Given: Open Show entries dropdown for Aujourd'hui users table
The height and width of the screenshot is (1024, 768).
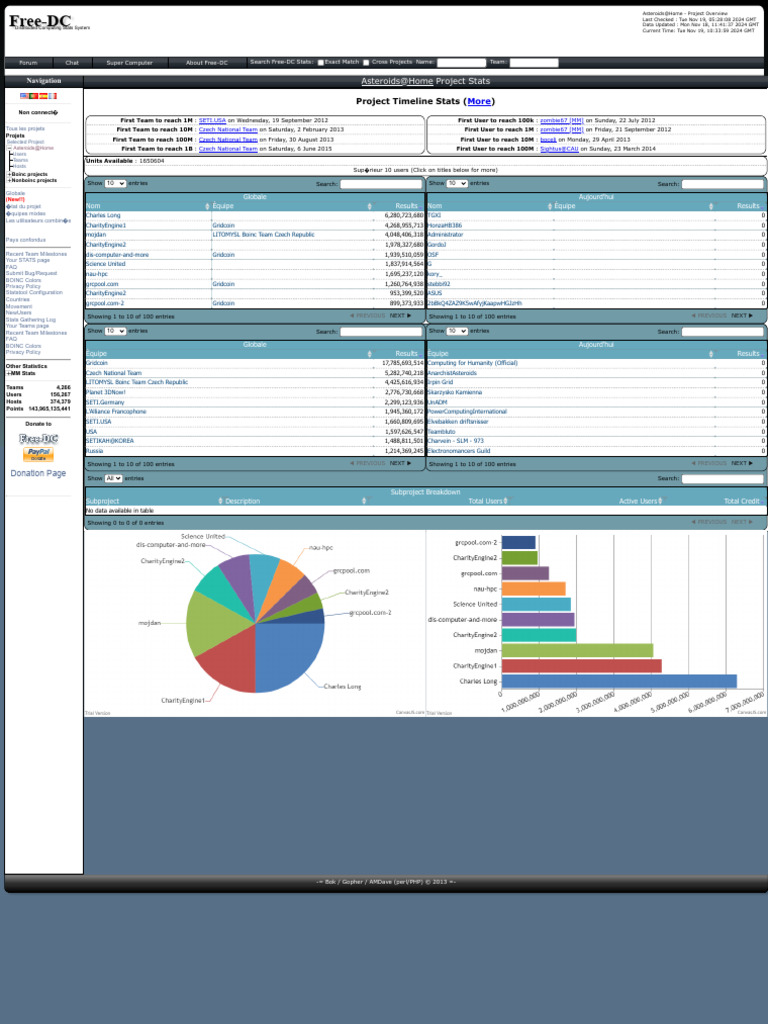Looking at the screenshot, I should click(x=457, y=184).
